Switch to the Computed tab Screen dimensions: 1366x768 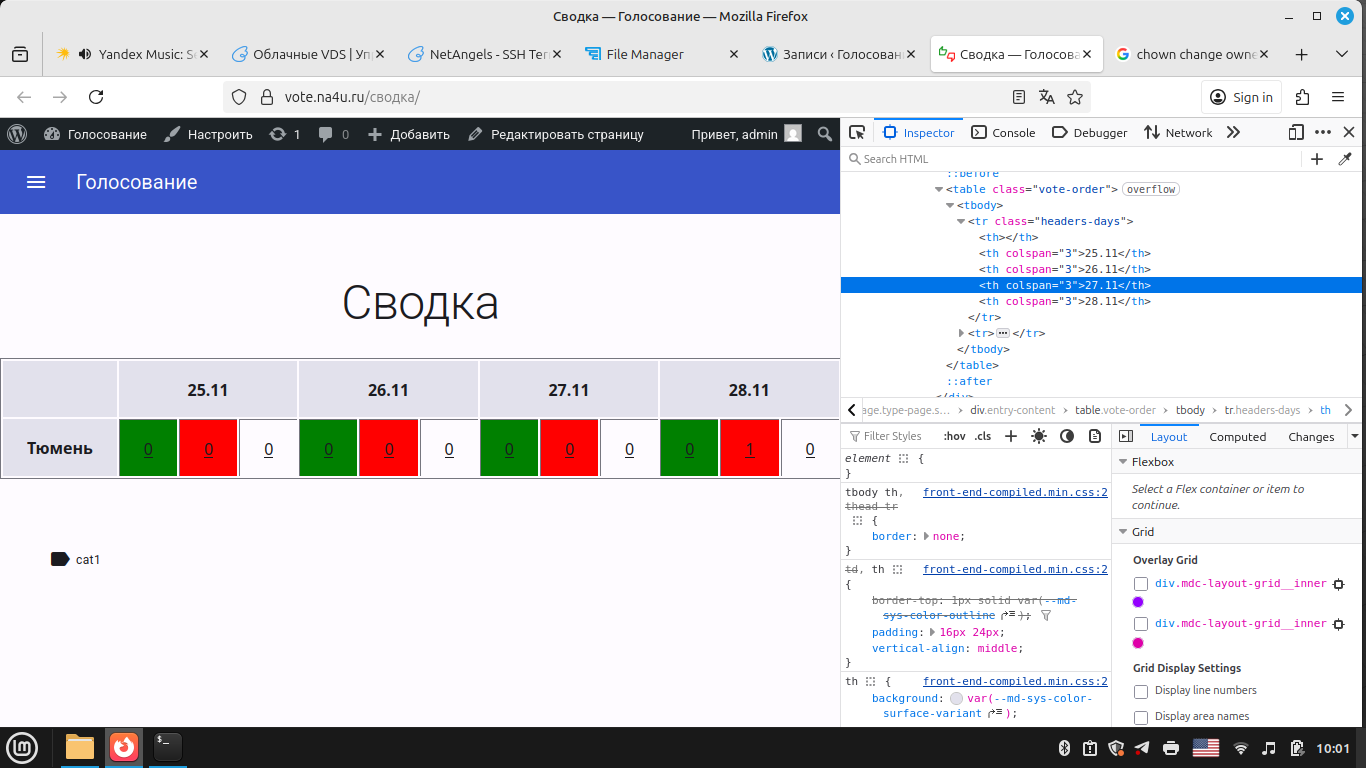pyautogui.click(x=1237, y=436)
